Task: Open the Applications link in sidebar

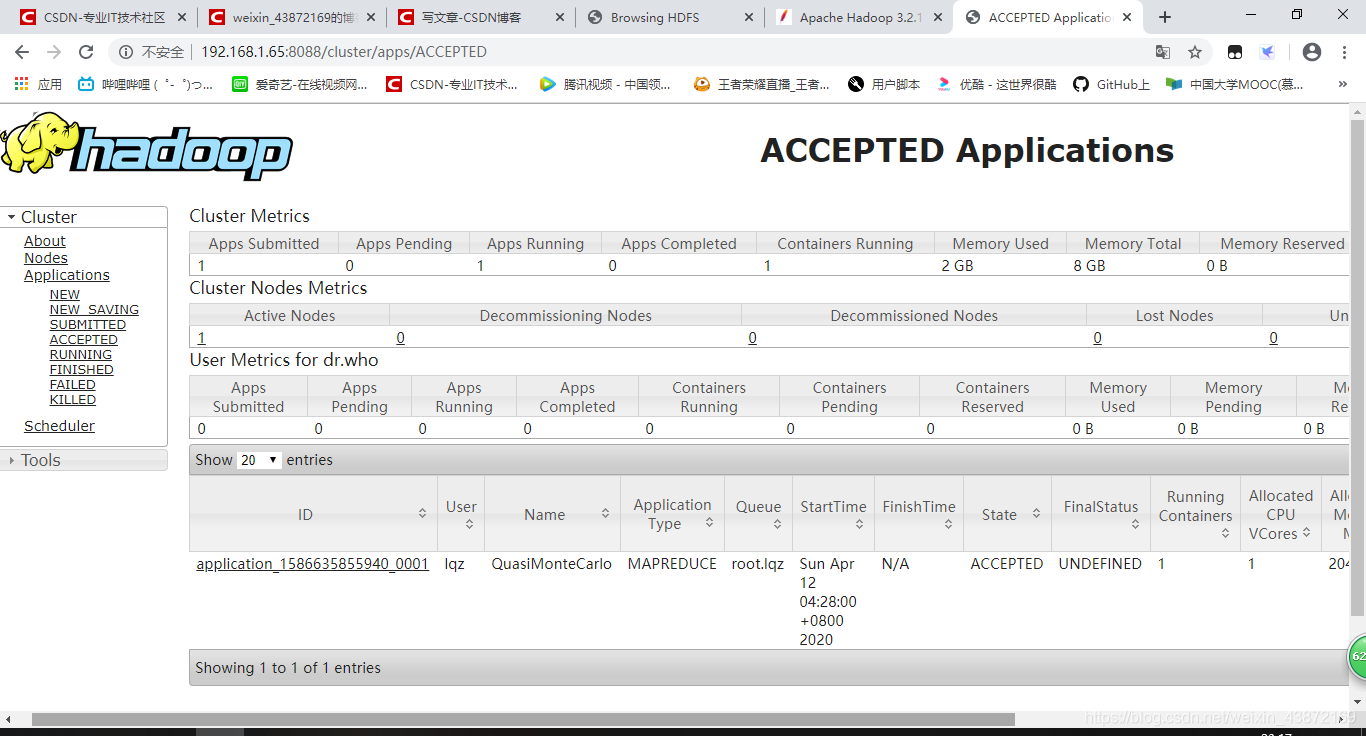Action: pyautogui.click(x=67, y=275)
